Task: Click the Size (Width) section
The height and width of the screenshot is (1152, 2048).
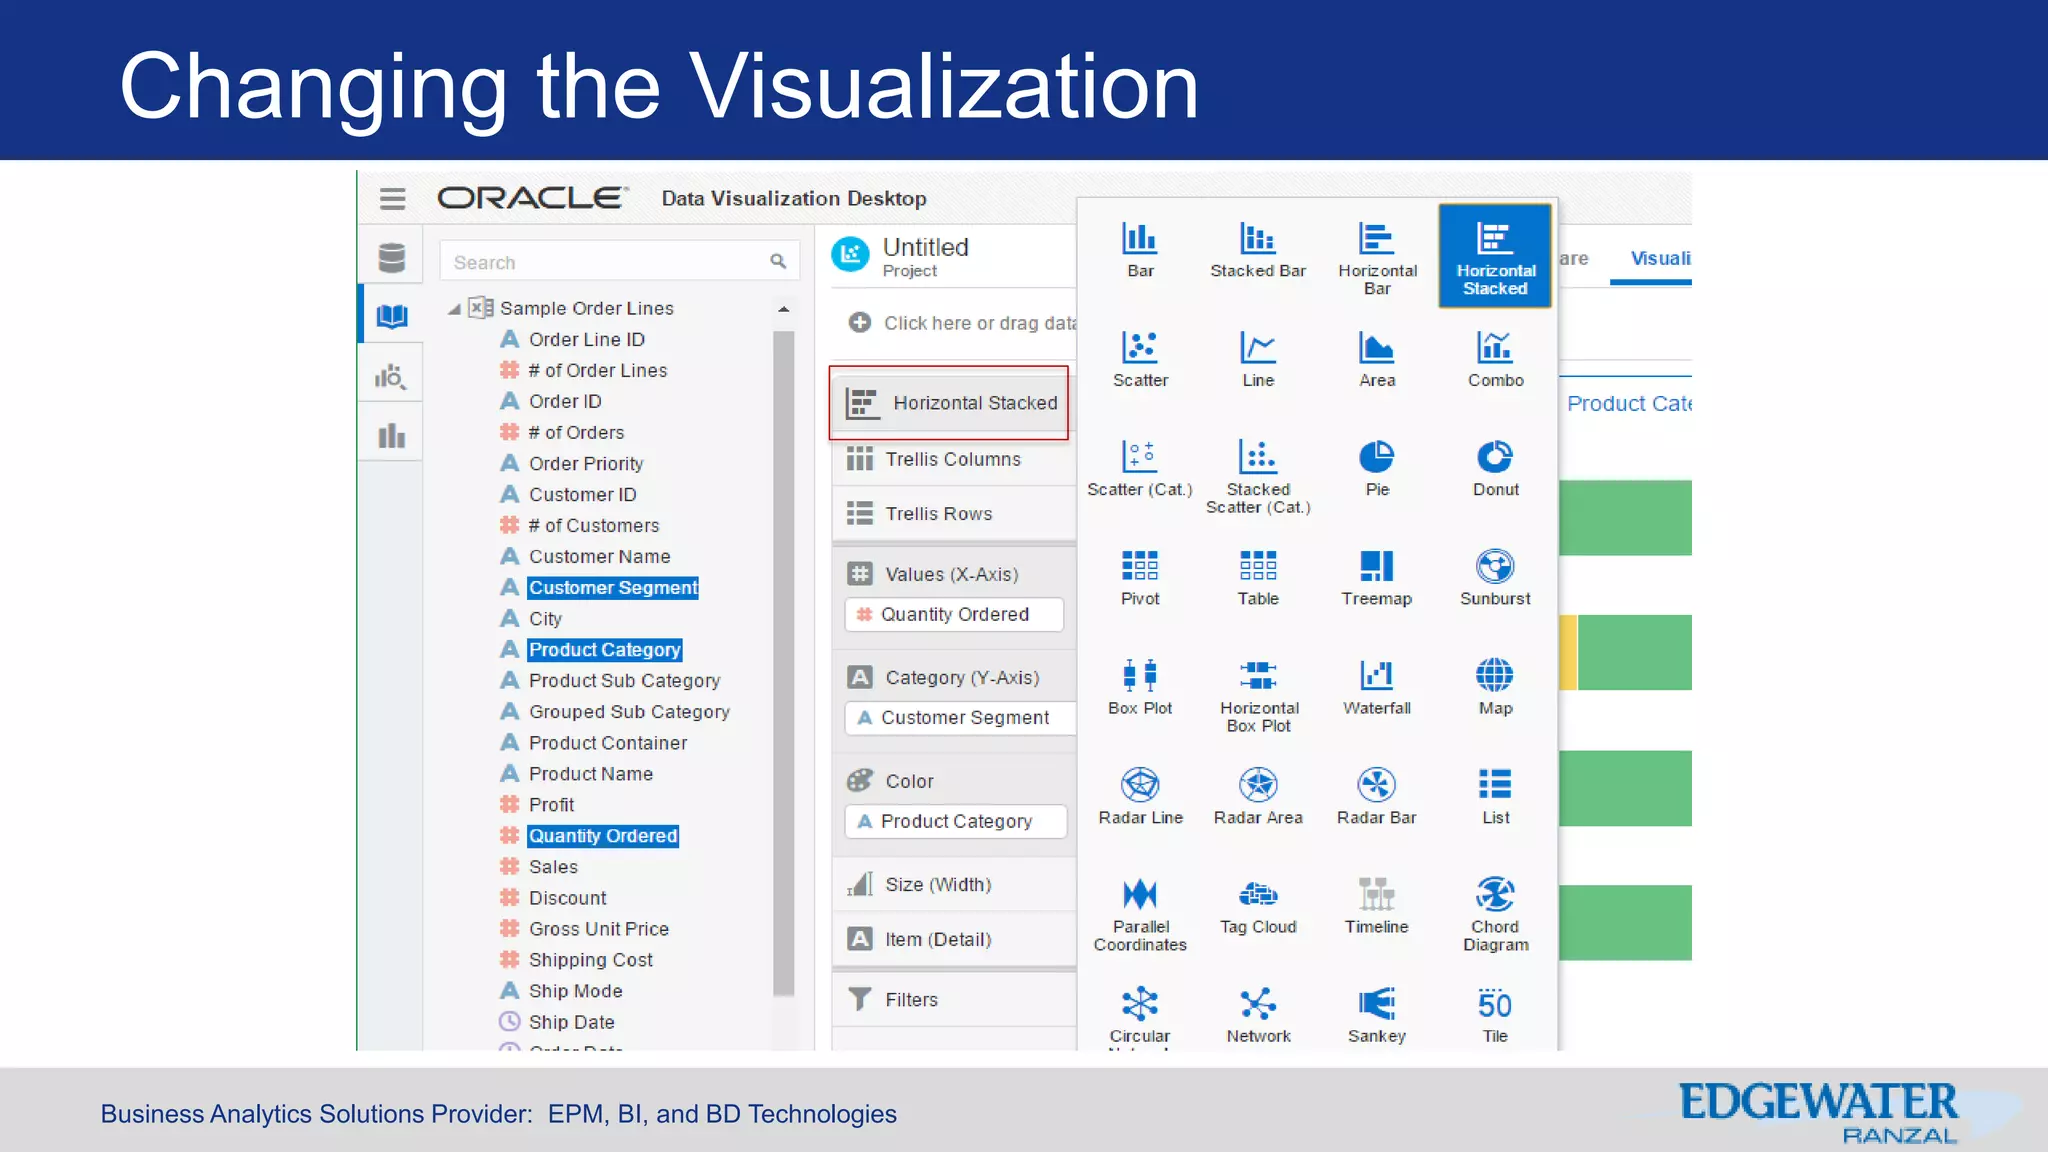Action: (954, 884)
